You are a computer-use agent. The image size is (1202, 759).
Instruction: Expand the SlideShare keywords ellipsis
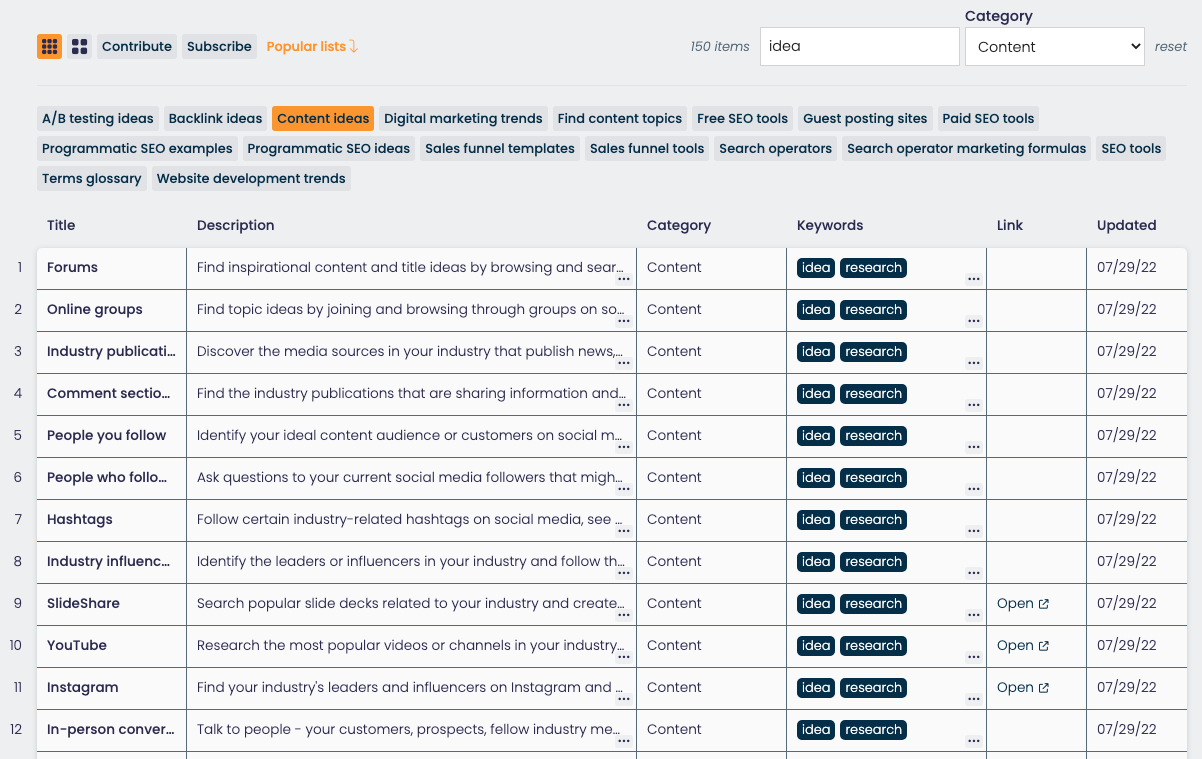coord(974,615)
